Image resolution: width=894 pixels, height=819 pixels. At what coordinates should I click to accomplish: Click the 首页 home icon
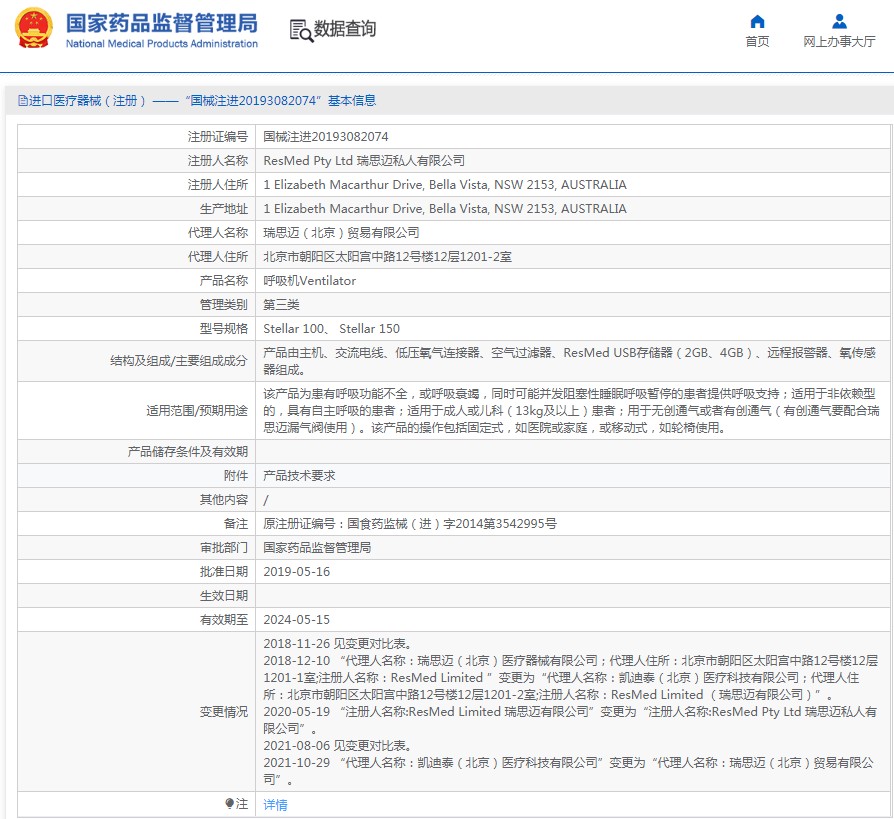pyautogui.click(x=757, y=22)
